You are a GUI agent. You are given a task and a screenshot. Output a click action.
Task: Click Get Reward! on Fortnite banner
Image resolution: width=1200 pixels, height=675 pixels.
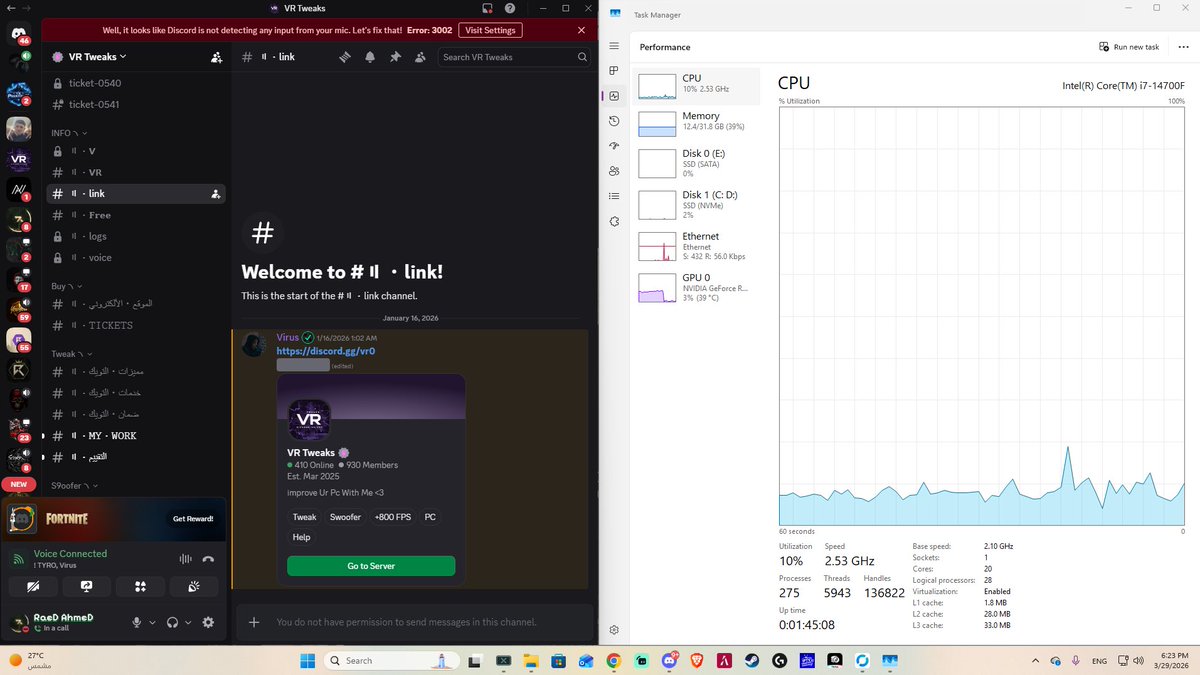coord(193,519)
